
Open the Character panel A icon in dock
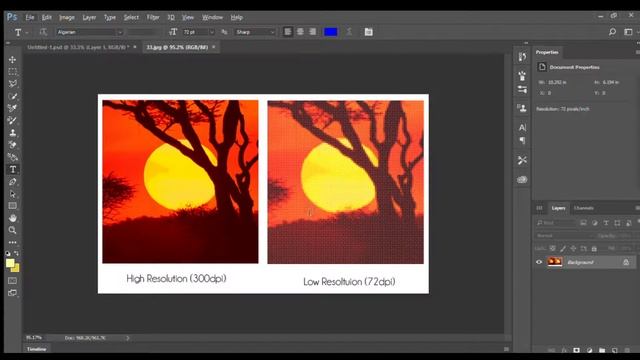pyautogui.click(x=522, y=128)
